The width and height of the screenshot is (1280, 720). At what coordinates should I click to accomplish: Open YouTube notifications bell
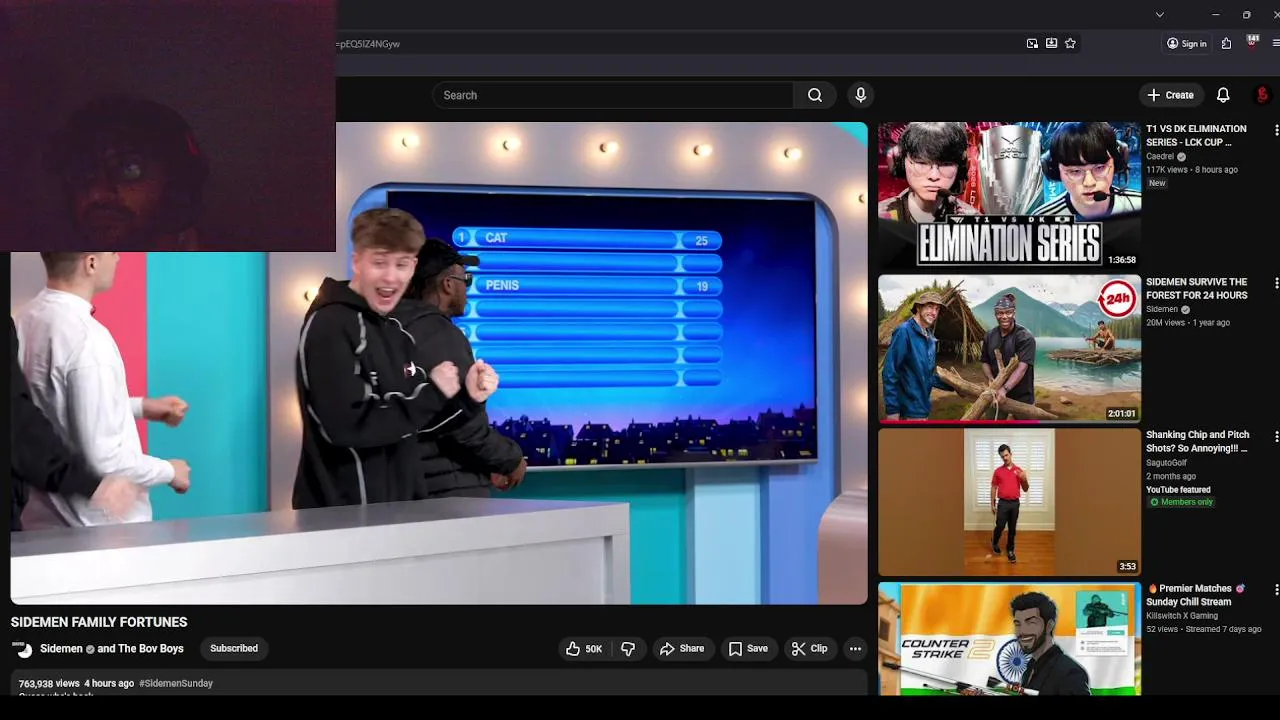1223,95
